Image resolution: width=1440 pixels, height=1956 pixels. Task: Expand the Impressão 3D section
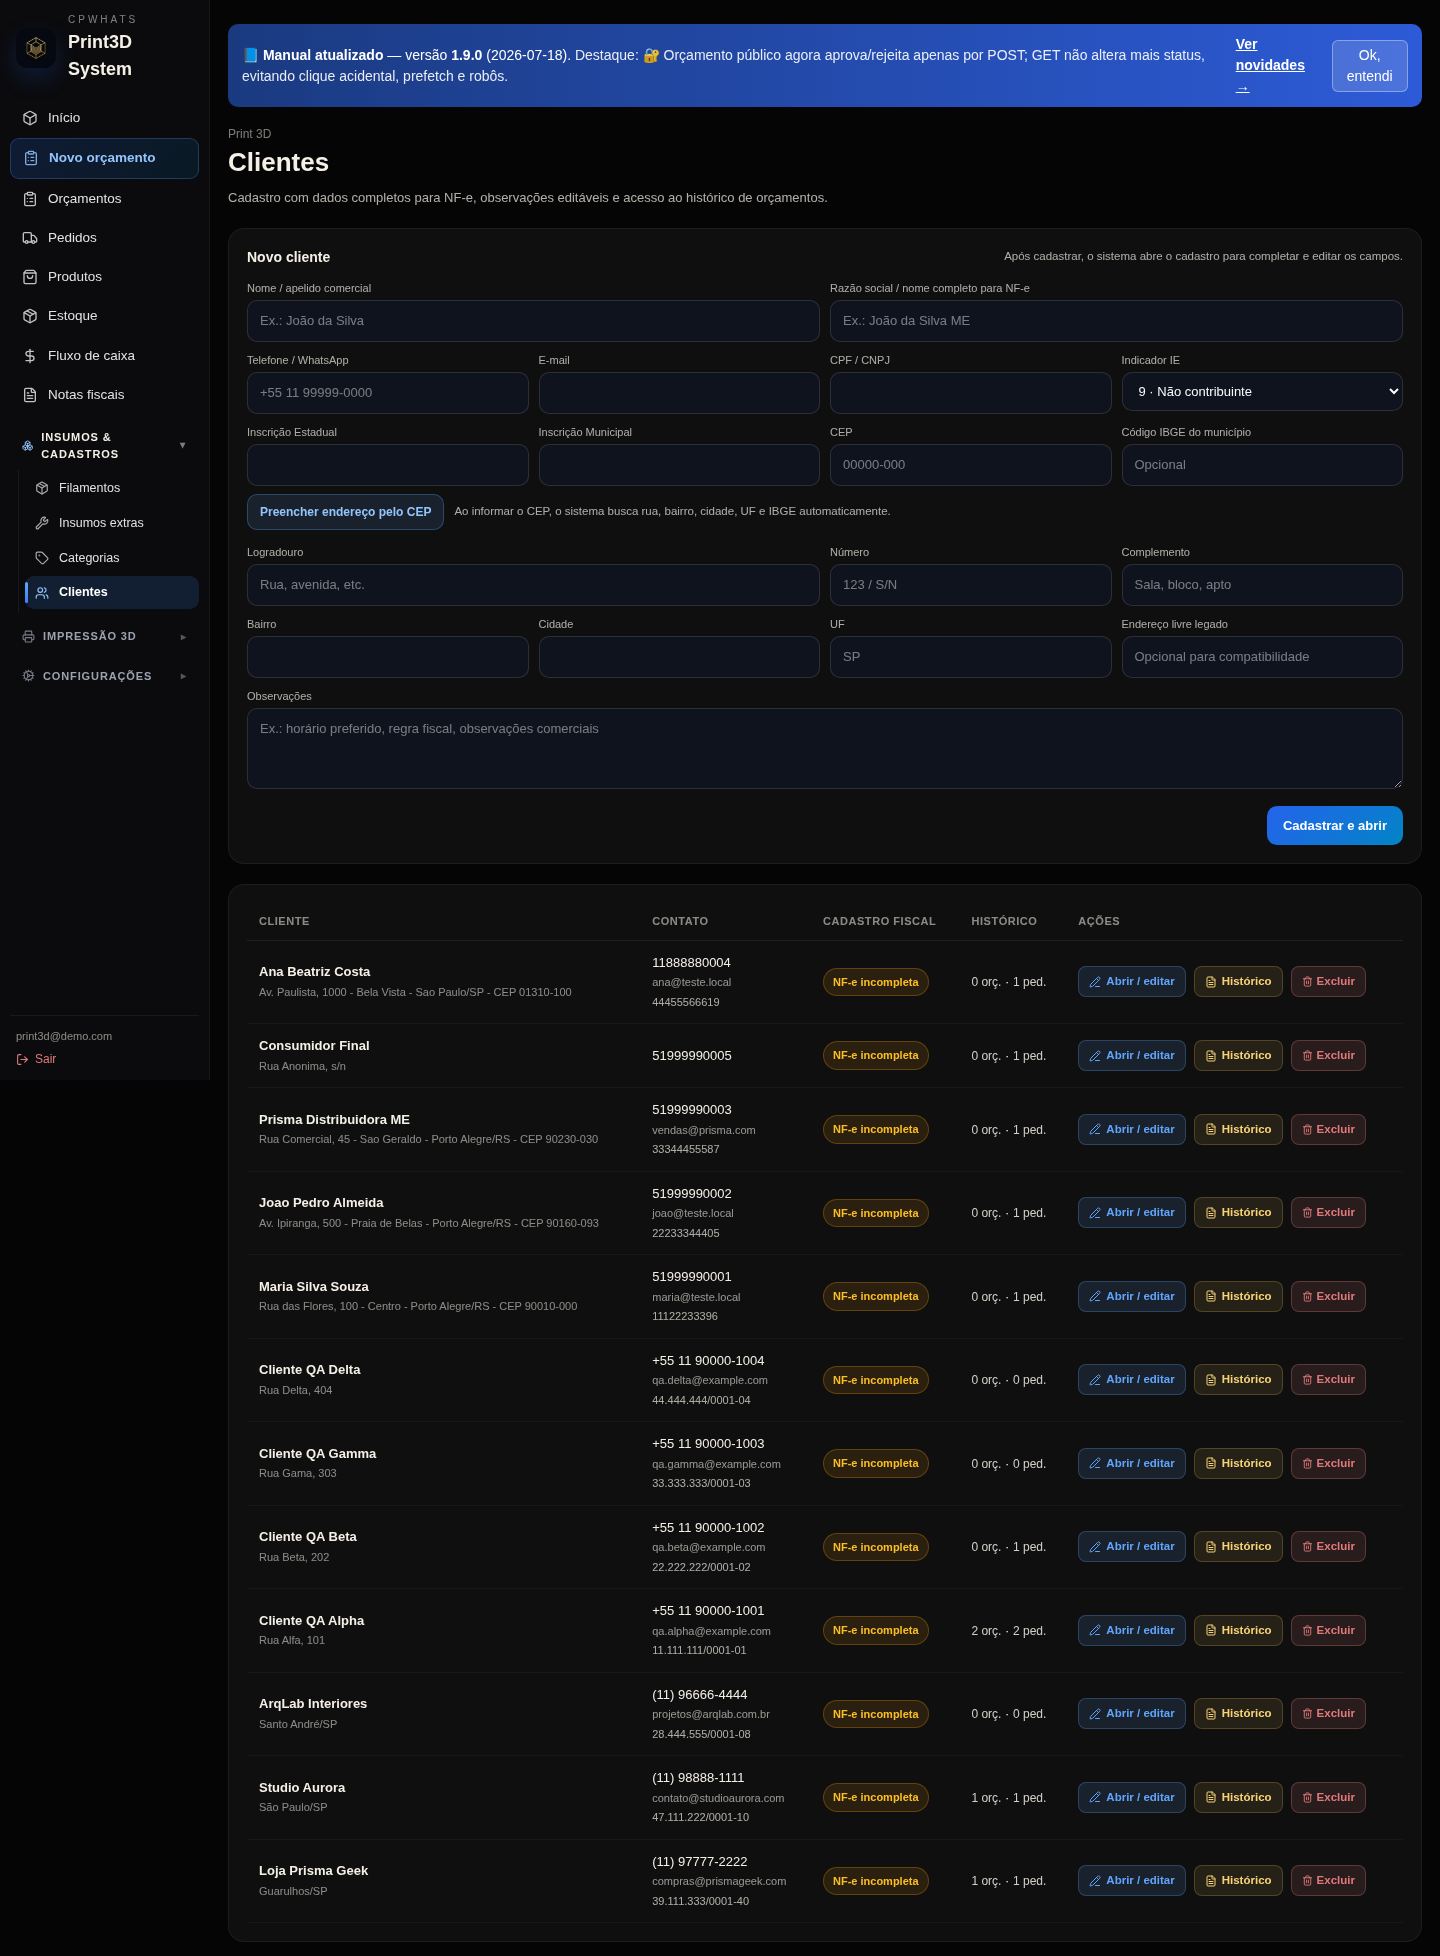[105, 637]
